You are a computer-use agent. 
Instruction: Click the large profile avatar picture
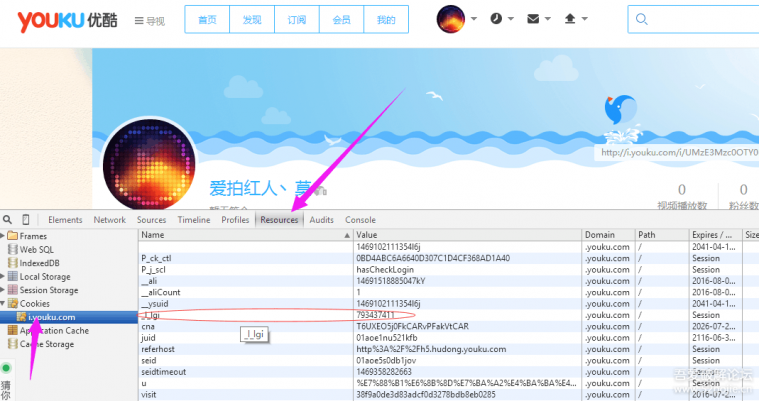(x=149, y=165)
